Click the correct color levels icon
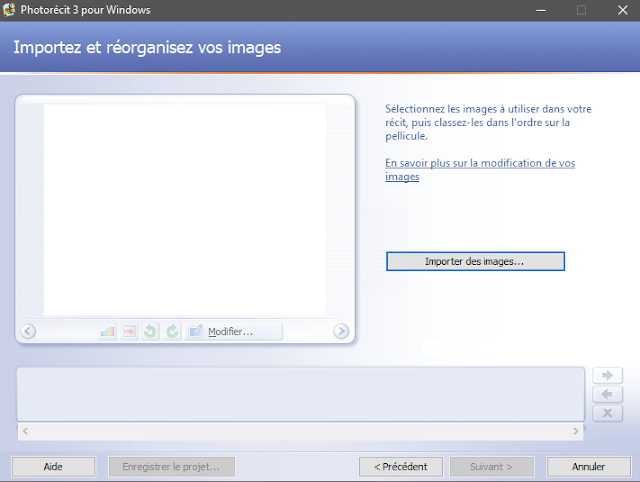This screenshot has height=482, width=640. click(108, 331)
